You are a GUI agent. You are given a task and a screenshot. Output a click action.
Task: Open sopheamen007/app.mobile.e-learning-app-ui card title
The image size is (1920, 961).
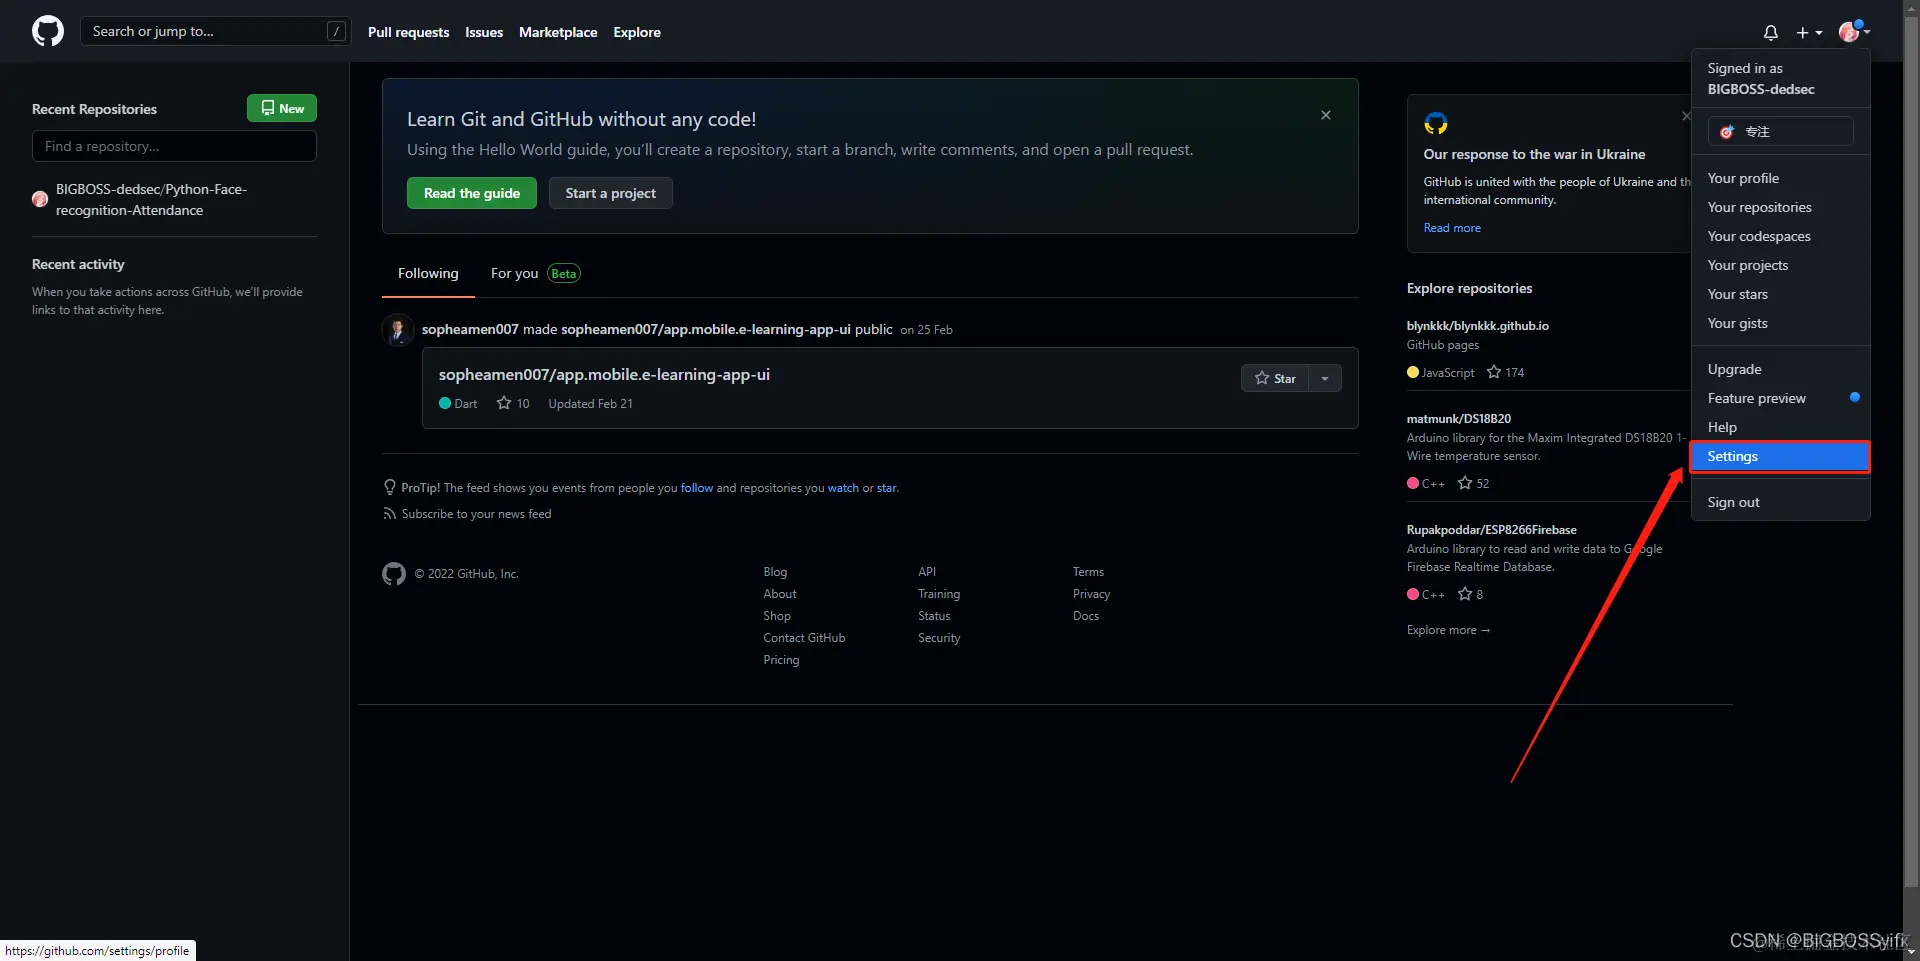tap(604, 374)
